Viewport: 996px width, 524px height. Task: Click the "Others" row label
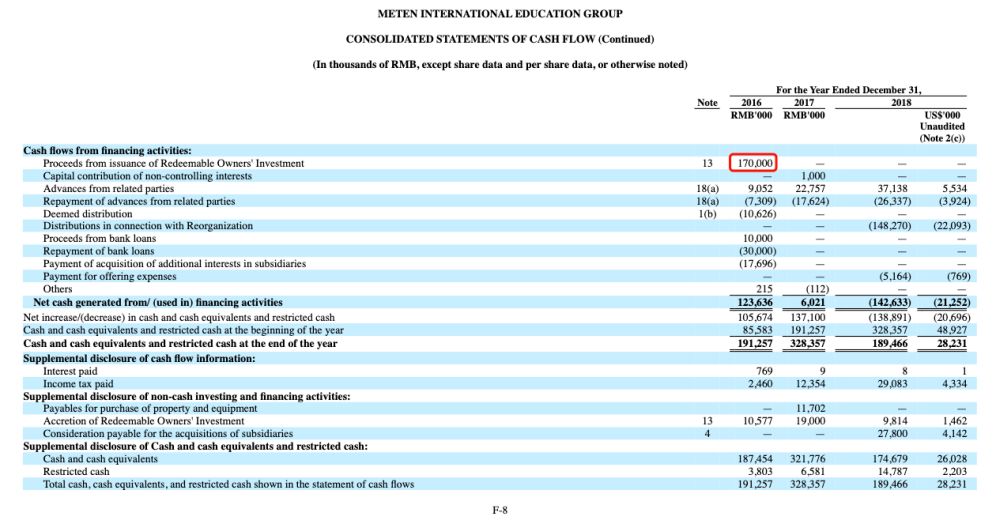(x=58, y=289)
